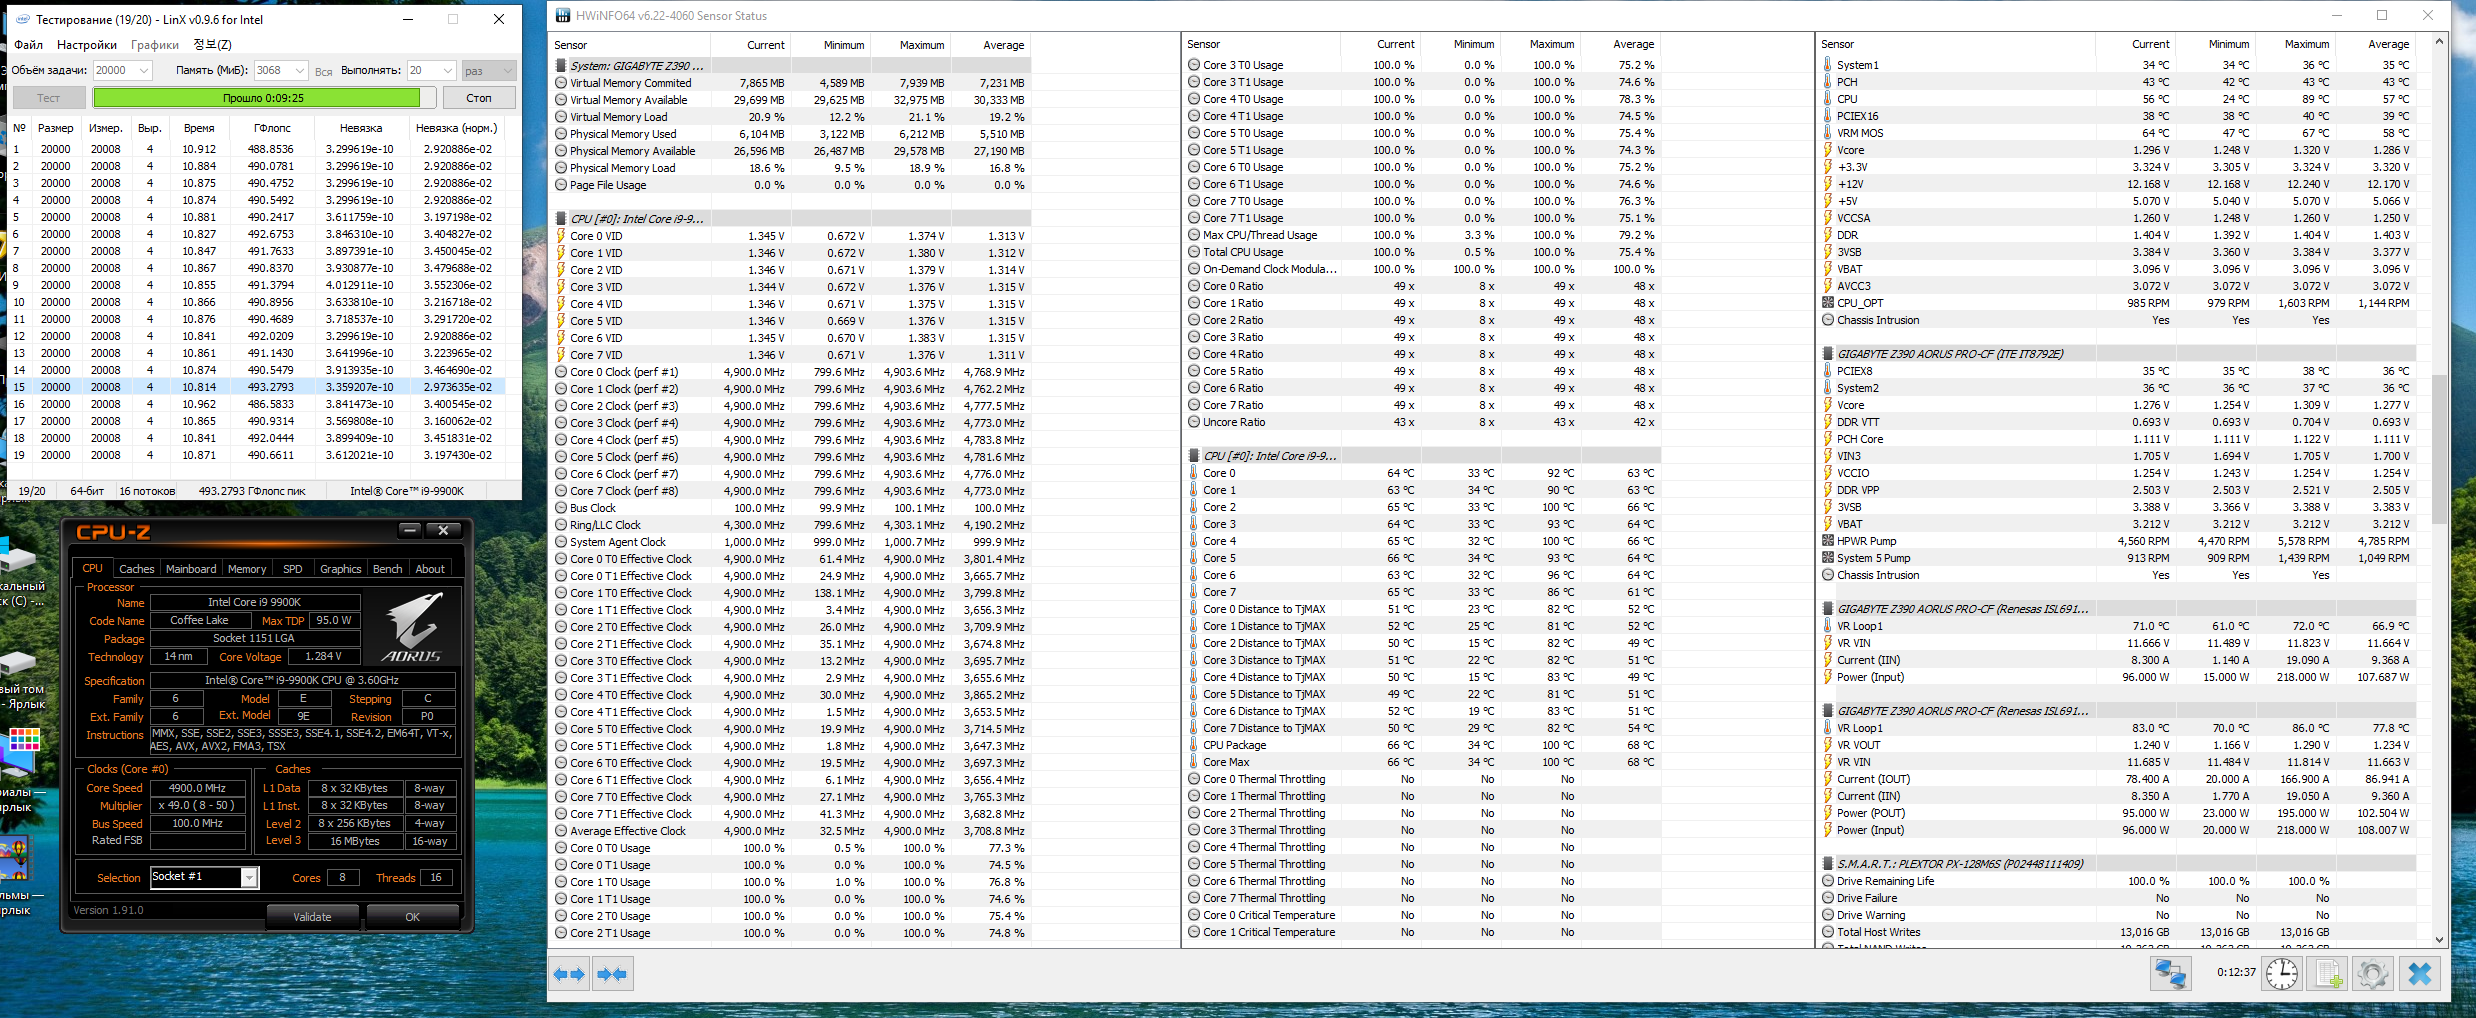Close sensors with the blue X button

coord(2420,974)
